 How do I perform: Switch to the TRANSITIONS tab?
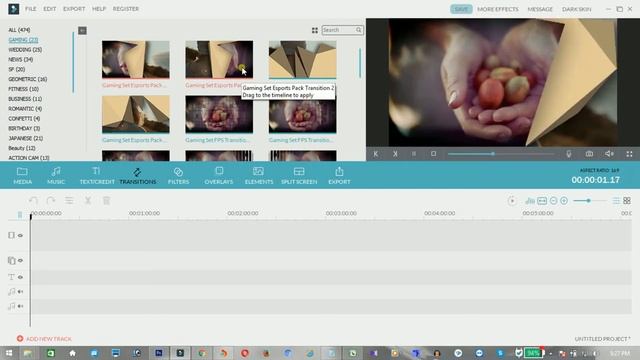click(x=138, y=176)
